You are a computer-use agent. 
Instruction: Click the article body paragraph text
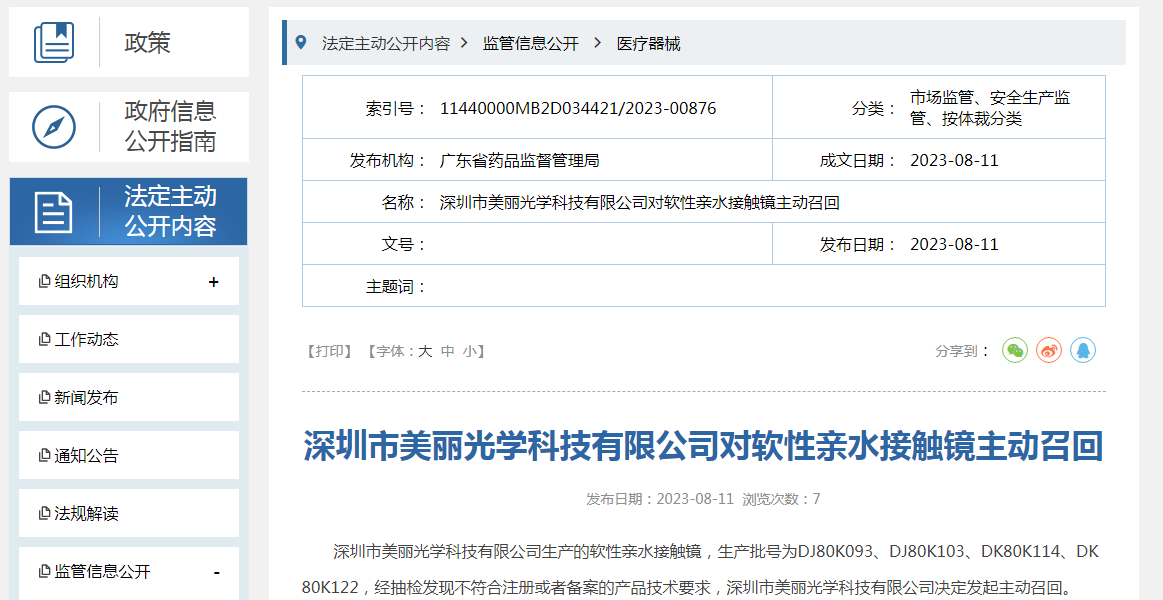[701, 570]
